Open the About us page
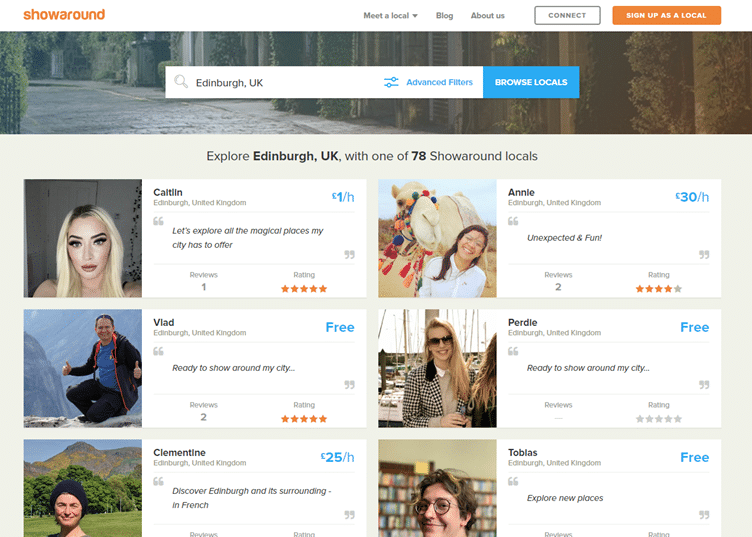The height and width of the screenshot is (537, 752). pos(487,16)
